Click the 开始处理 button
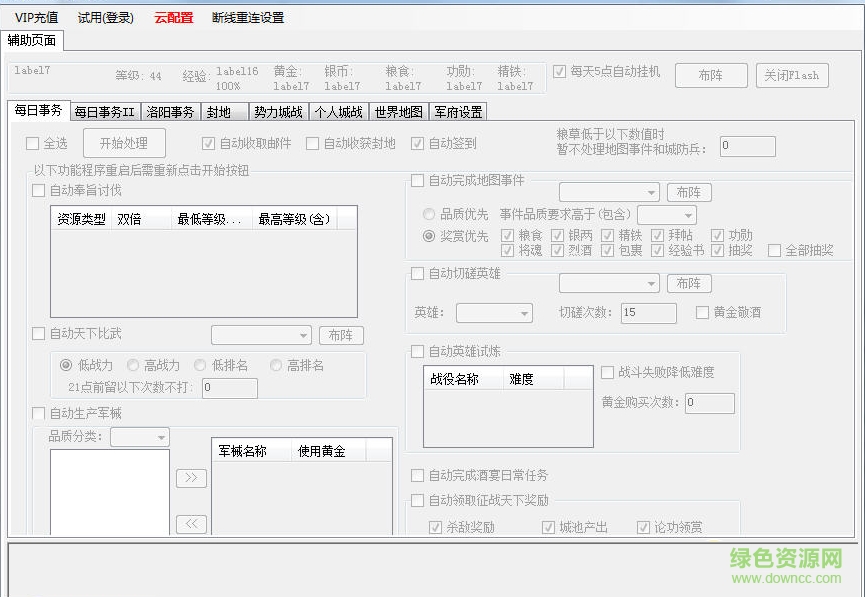 [123, 143]
